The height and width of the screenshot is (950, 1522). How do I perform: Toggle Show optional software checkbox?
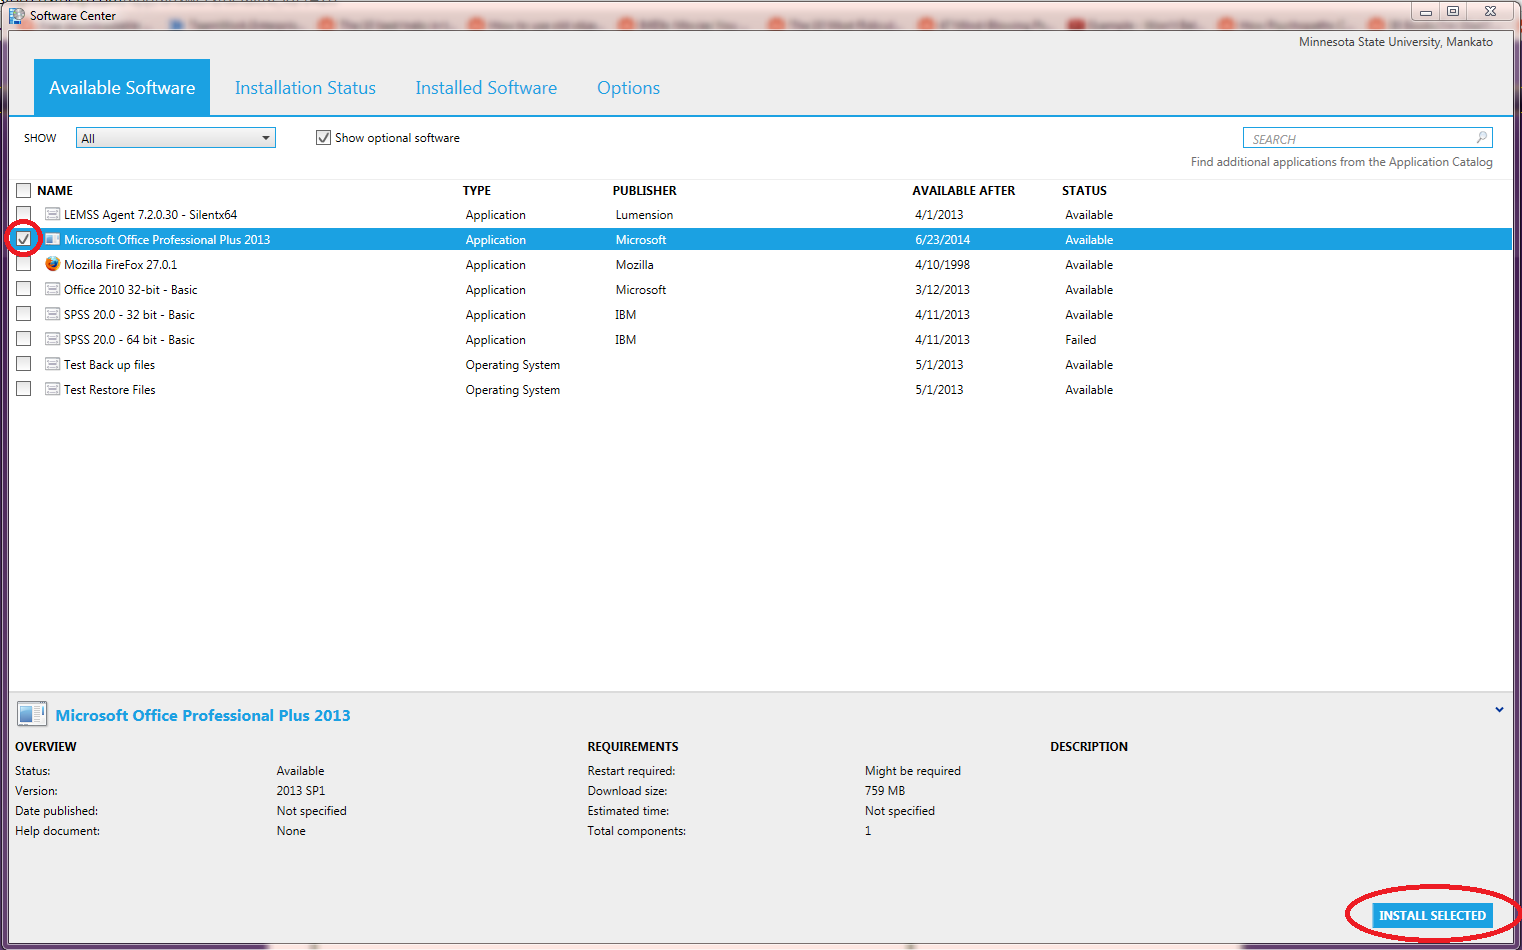[x=323, y=138]
